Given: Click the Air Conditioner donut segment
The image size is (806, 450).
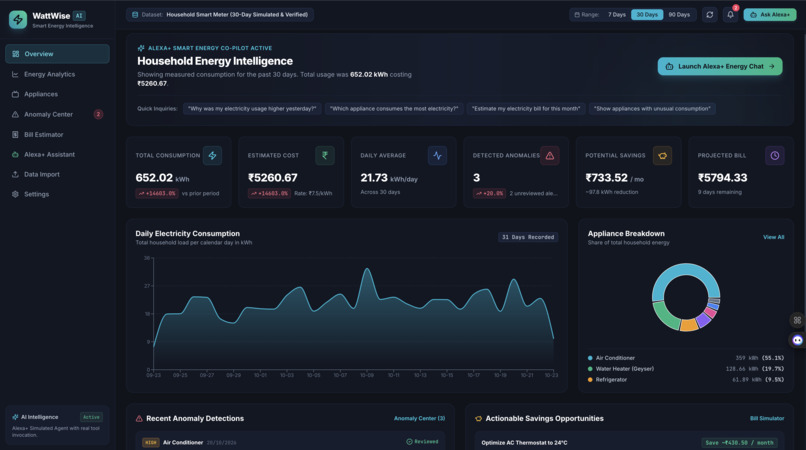Looking at the screenshot, I should click(686, 271).
